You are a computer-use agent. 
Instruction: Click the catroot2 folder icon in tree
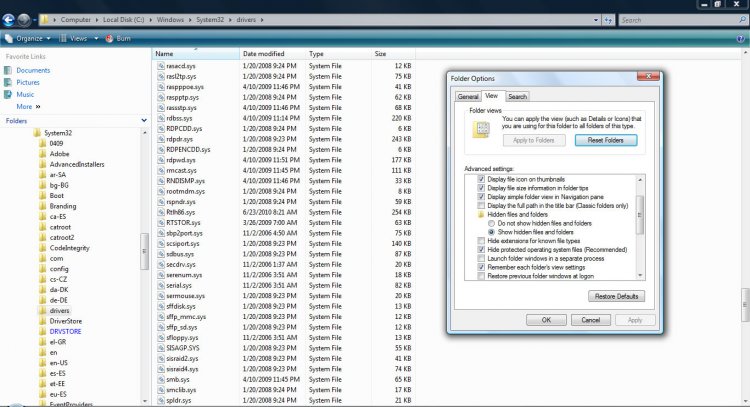(x=43, y=238)
